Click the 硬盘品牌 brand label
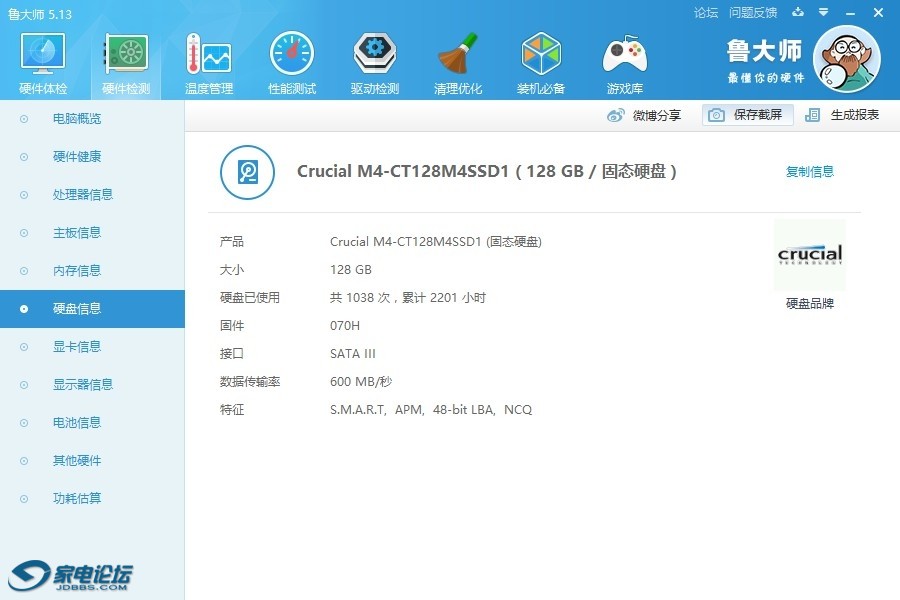 [x=809, y=303]
